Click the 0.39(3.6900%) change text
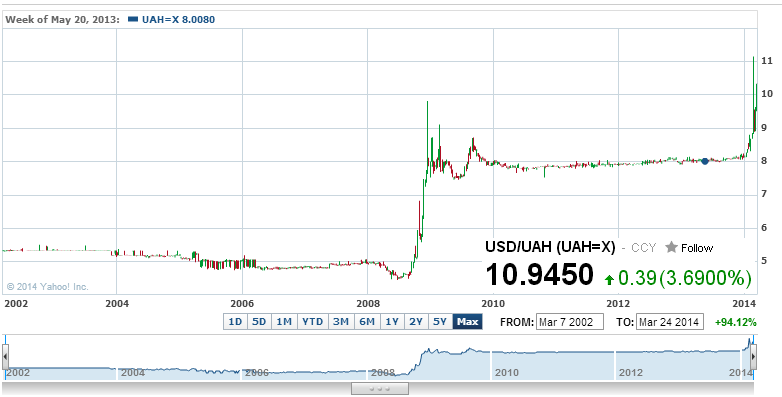This screenshot has width=782, height=397. pyautogui.click(x=684, y=278)
